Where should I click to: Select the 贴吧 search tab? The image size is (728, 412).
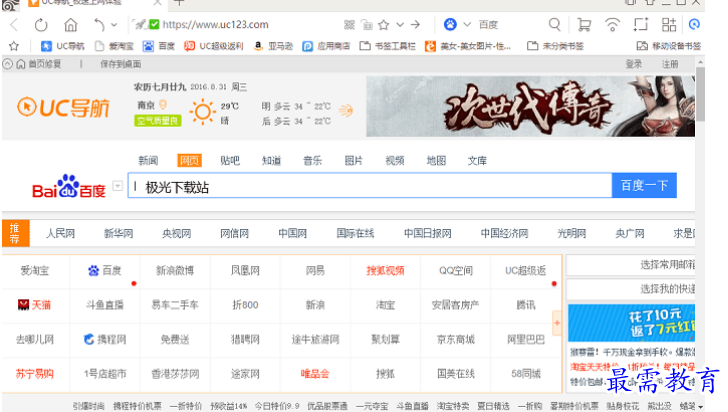230,161
